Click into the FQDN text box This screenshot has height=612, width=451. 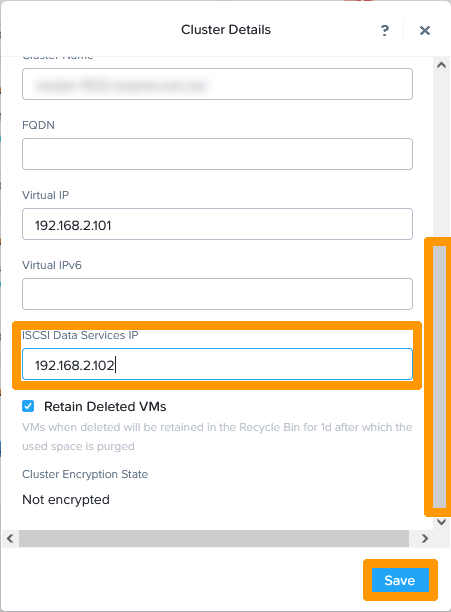tap(217, 154)
